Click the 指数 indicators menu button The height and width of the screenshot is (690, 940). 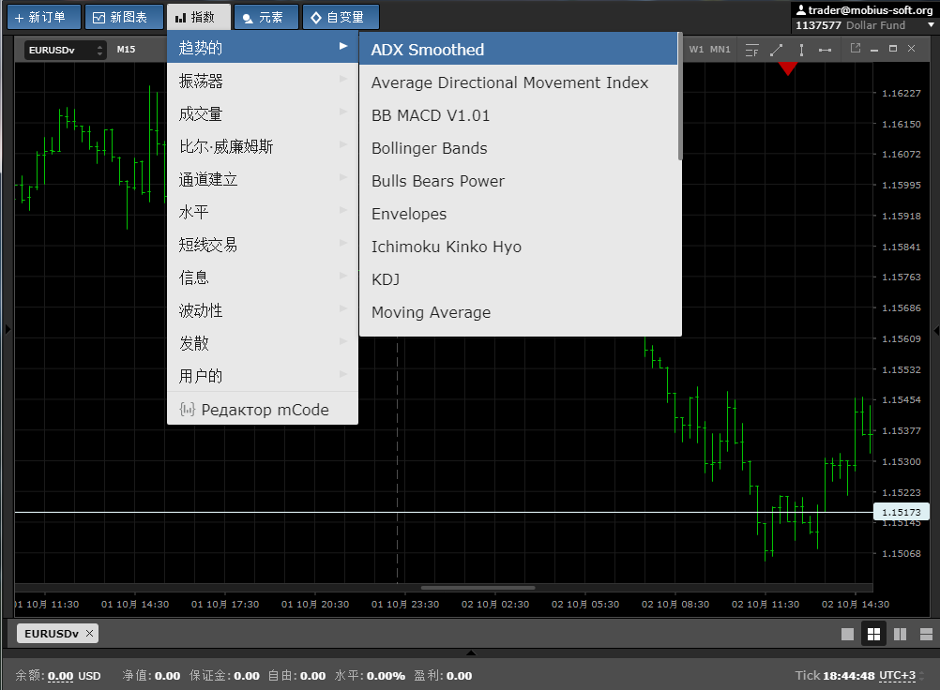click(x=198, y=17)
